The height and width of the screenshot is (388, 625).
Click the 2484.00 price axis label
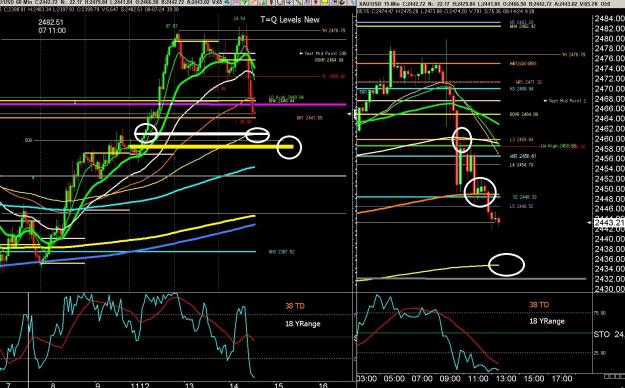pos(609,18)
